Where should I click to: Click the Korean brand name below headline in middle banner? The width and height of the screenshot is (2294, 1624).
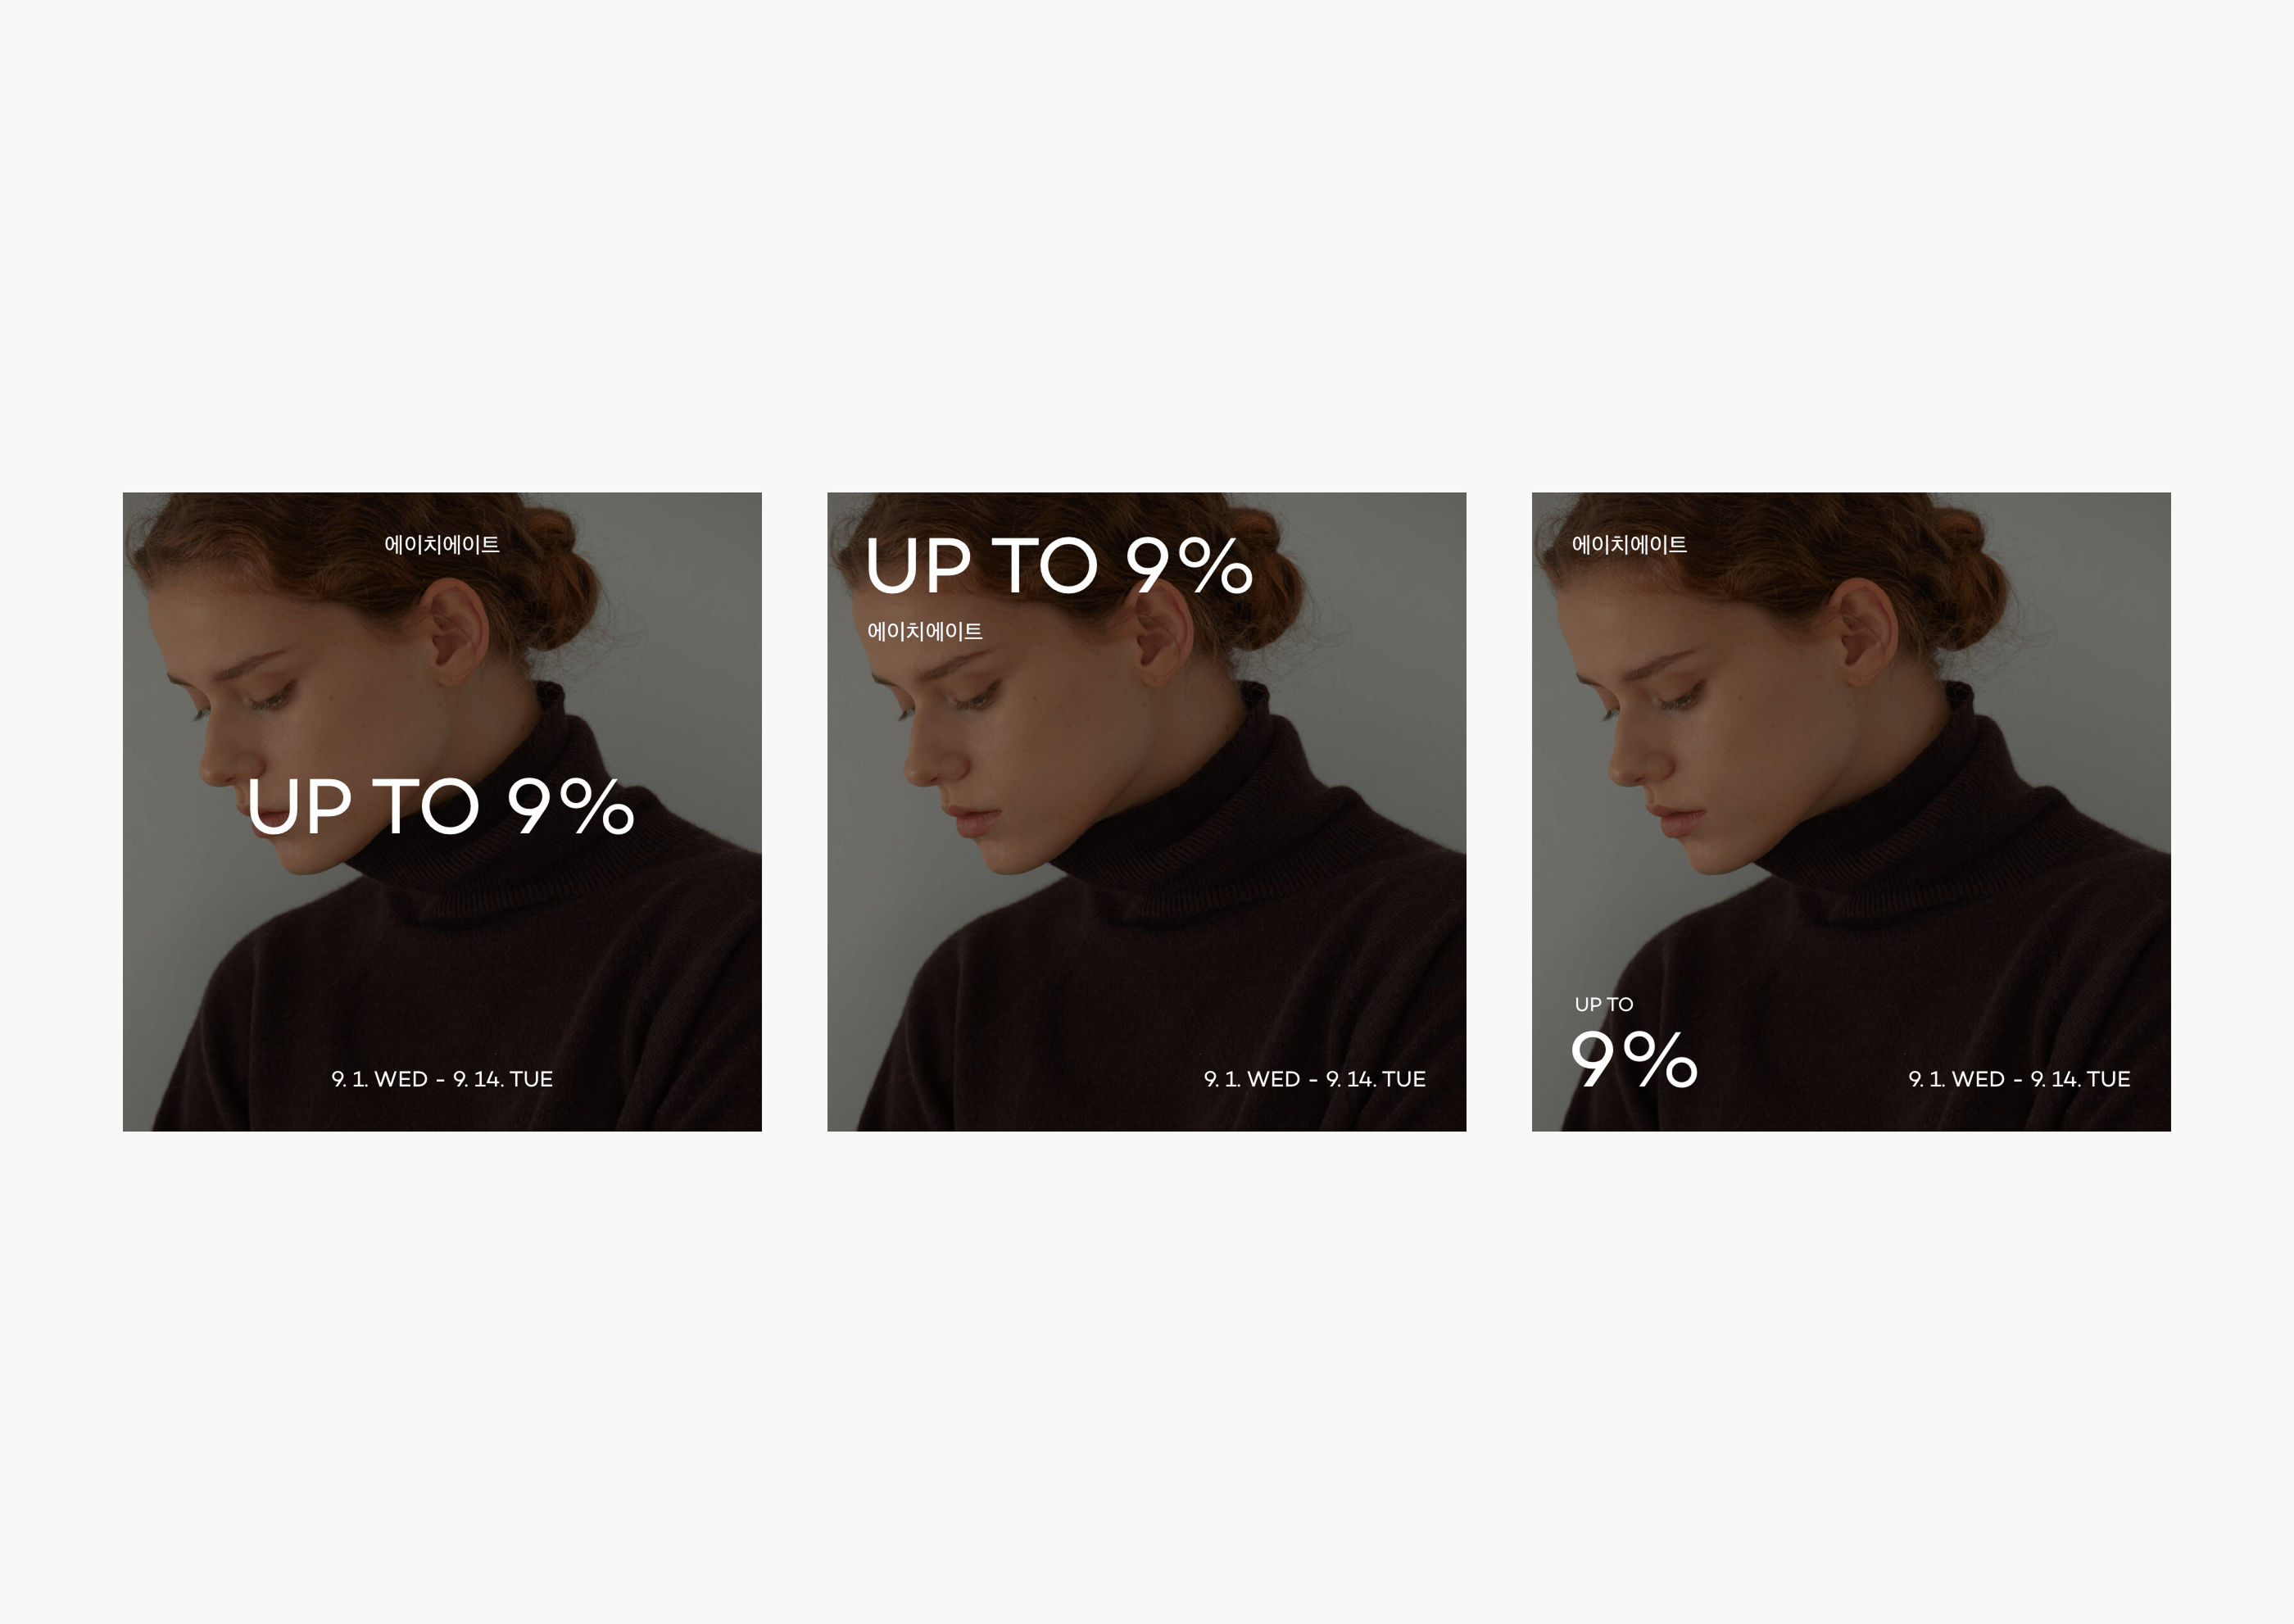(925, 631)
